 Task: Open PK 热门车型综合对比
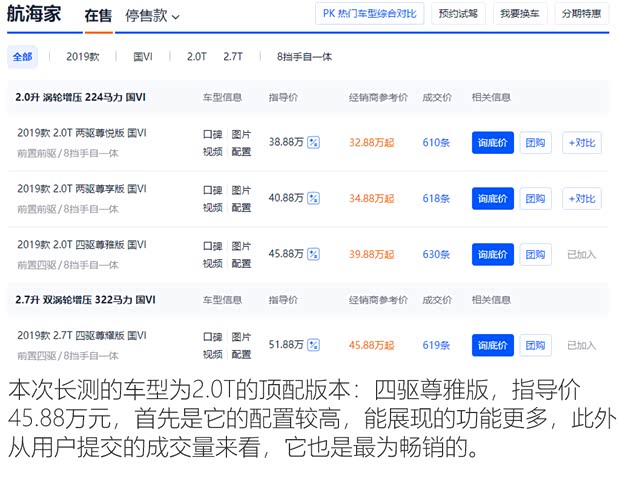pos(370,13)
